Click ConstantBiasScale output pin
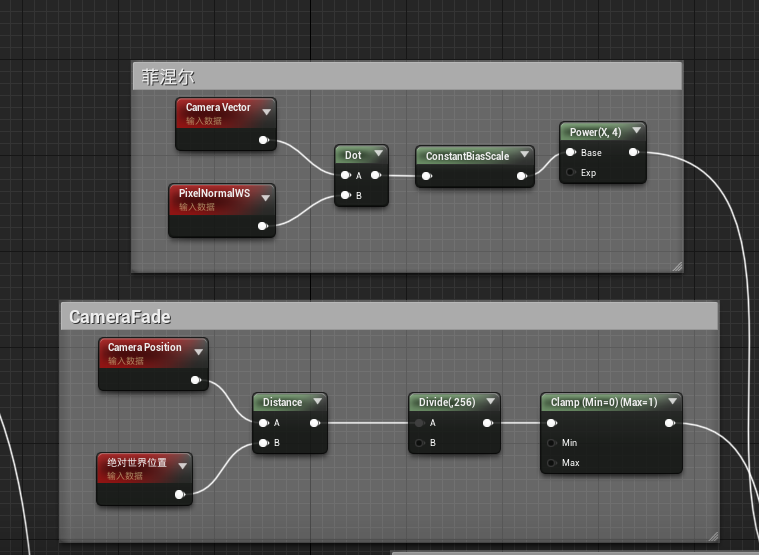Screen dimensions: 759x555 coord(521,176)
